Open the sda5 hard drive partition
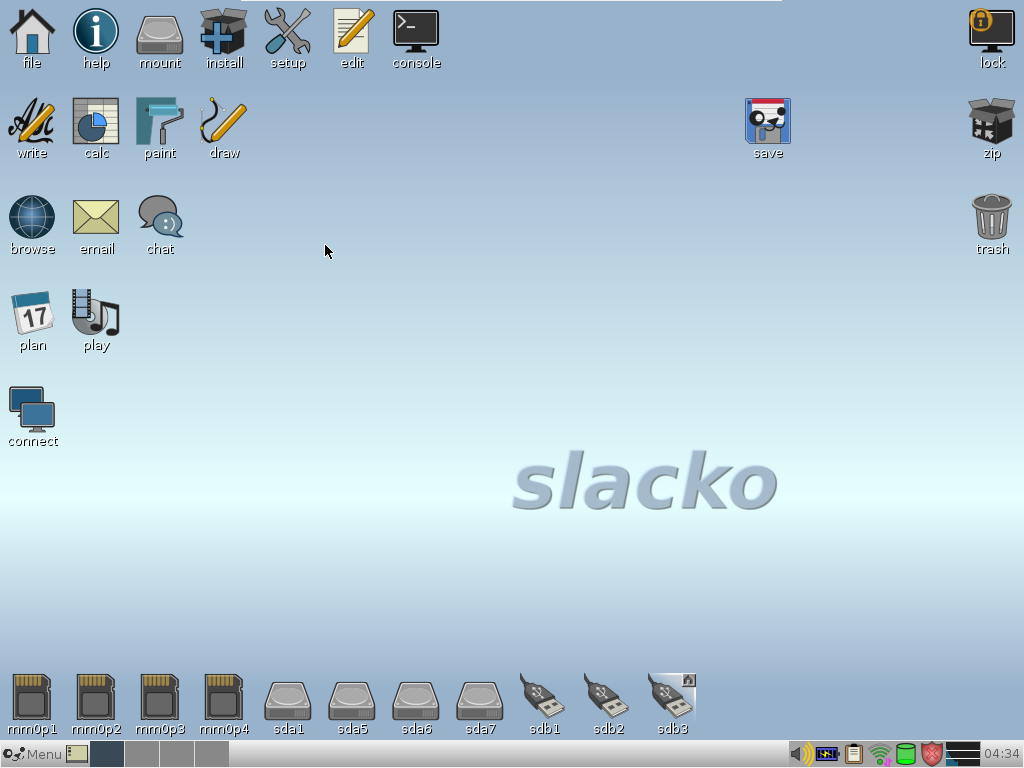The width and height of the screenshot is (1024, 768). [352, 701]
